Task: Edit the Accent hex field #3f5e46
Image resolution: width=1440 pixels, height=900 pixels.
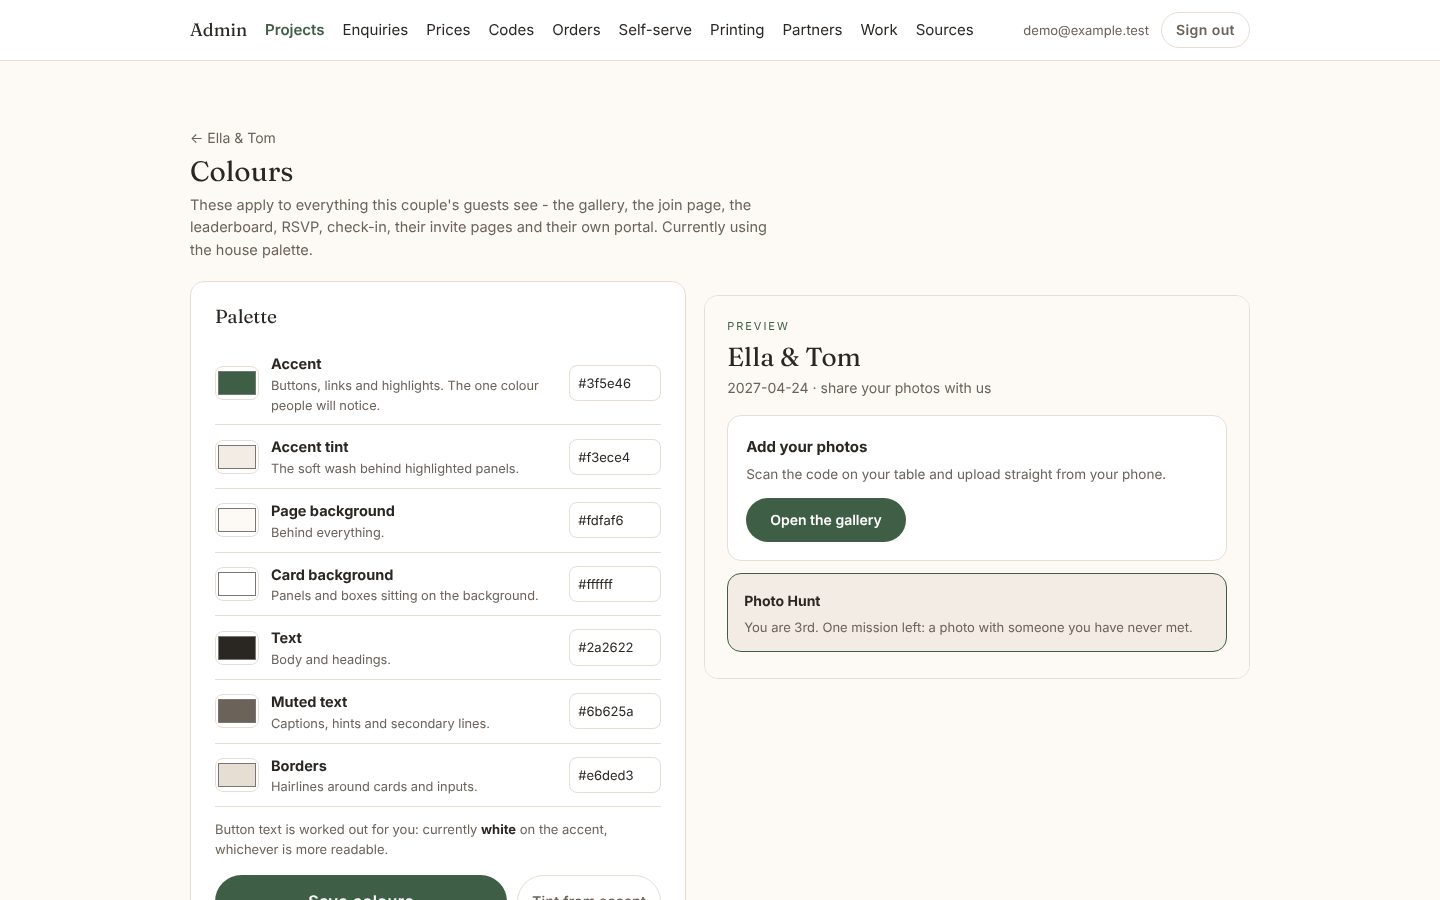Action: 615,383
